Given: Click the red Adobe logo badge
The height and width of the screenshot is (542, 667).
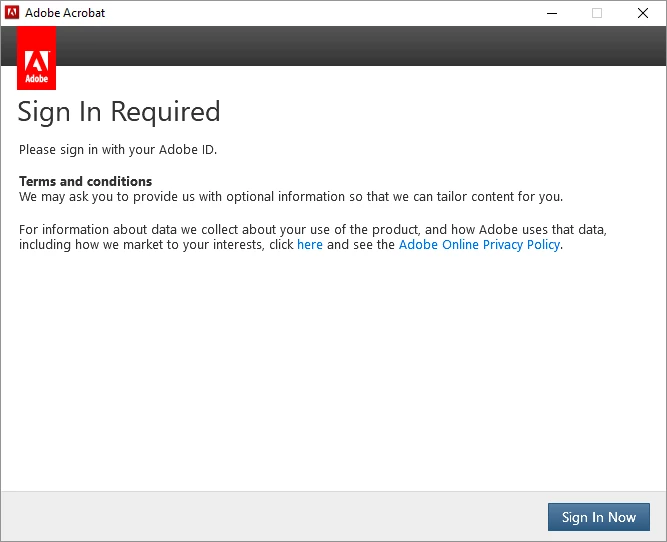Looking at the screenshot, I should coord(37,58).
